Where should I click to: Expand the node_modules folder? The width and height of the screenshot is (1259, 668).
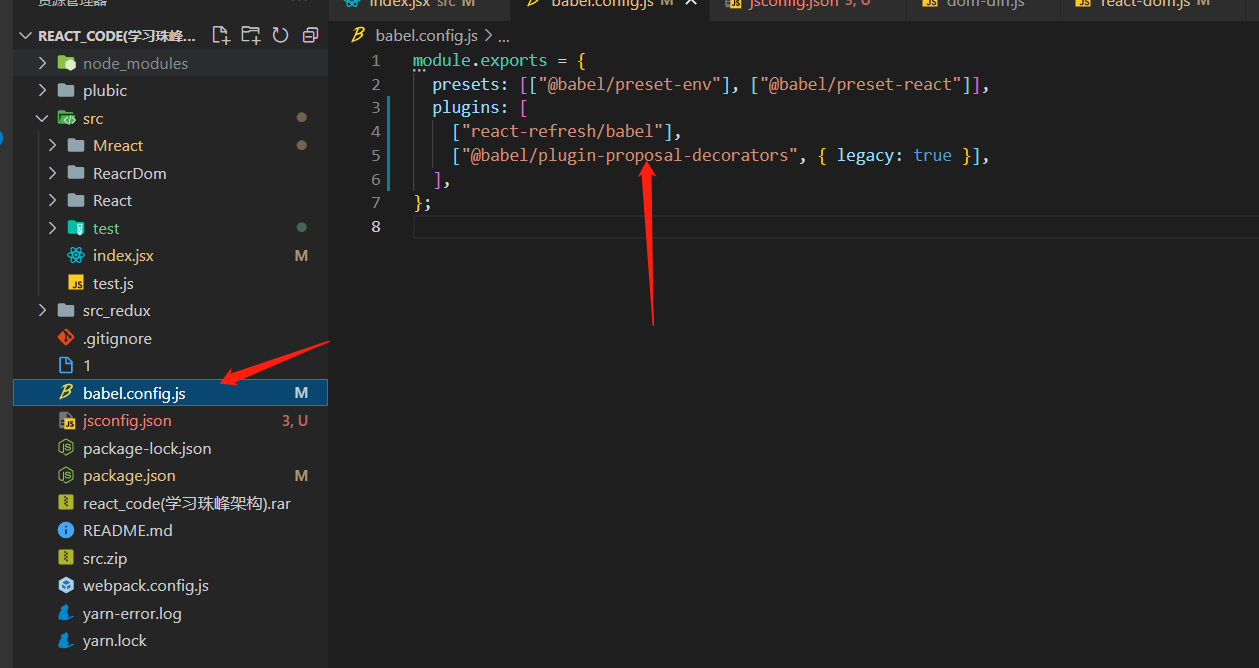pyautogui.click(x=41, y=62)
